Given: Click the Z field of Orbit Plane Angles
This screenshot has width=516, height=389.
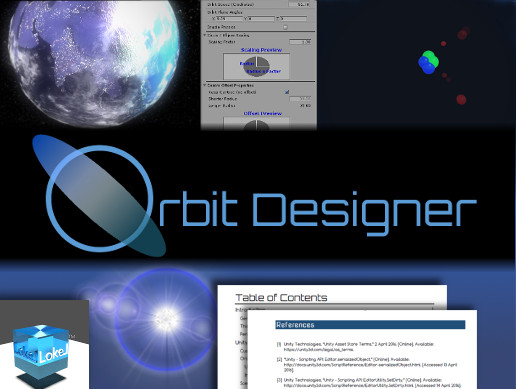Looking at the screenshot, I should point(292,19).
